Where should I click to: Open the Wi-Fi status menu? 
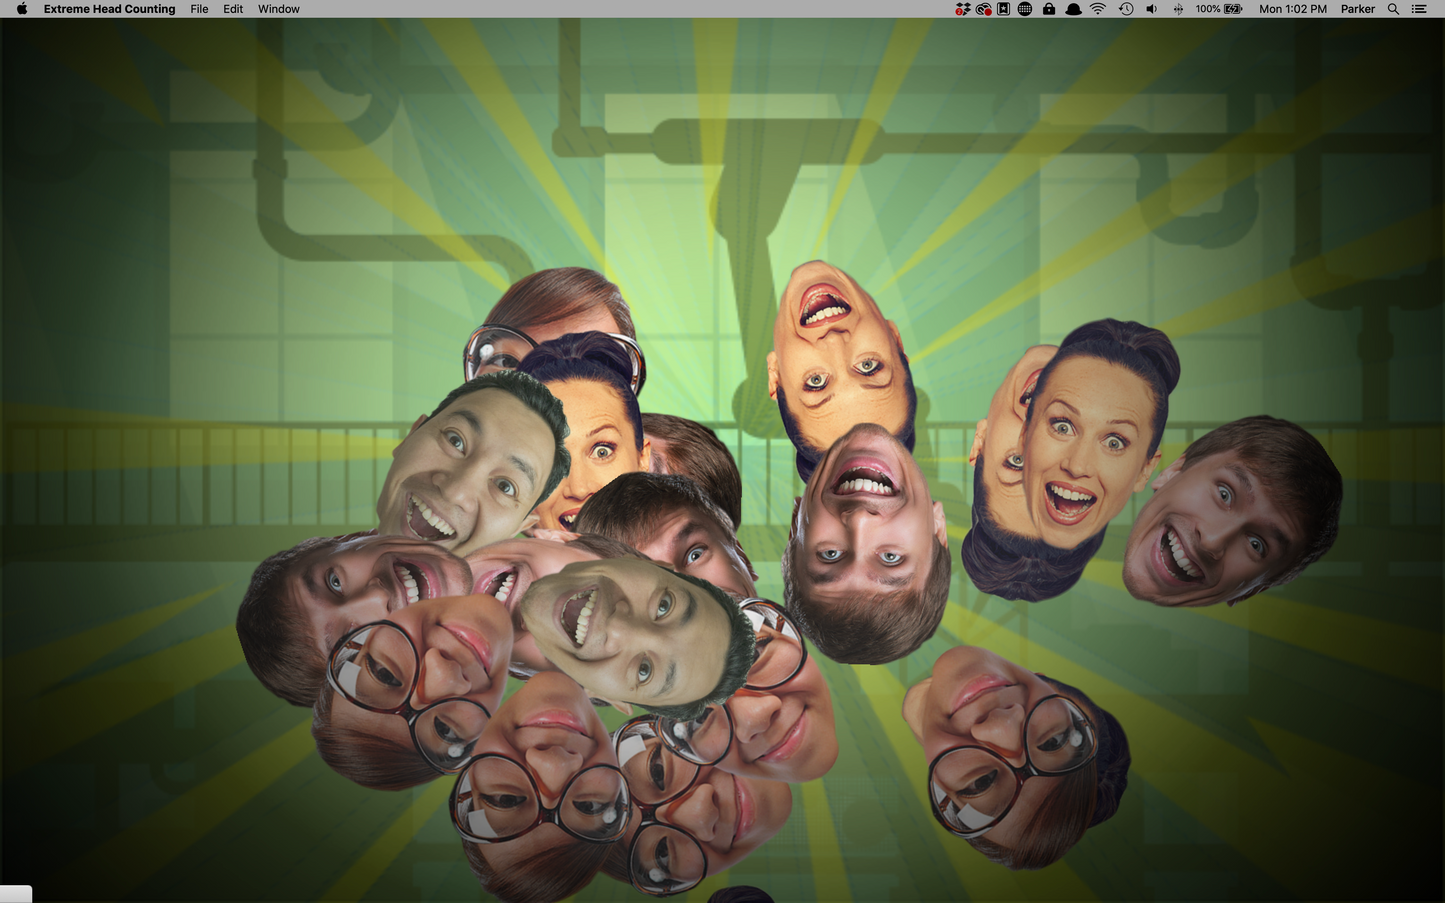point(1098,9)
